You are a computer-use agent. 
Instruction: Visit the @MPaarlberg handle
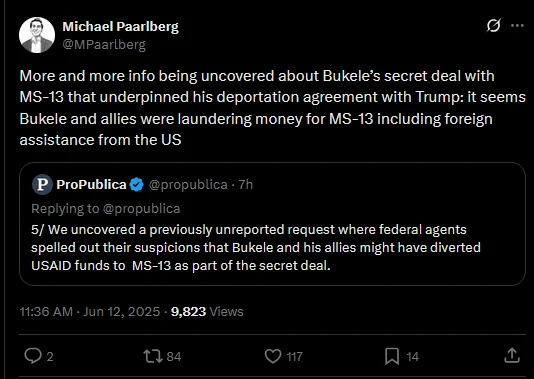[104, 45]
